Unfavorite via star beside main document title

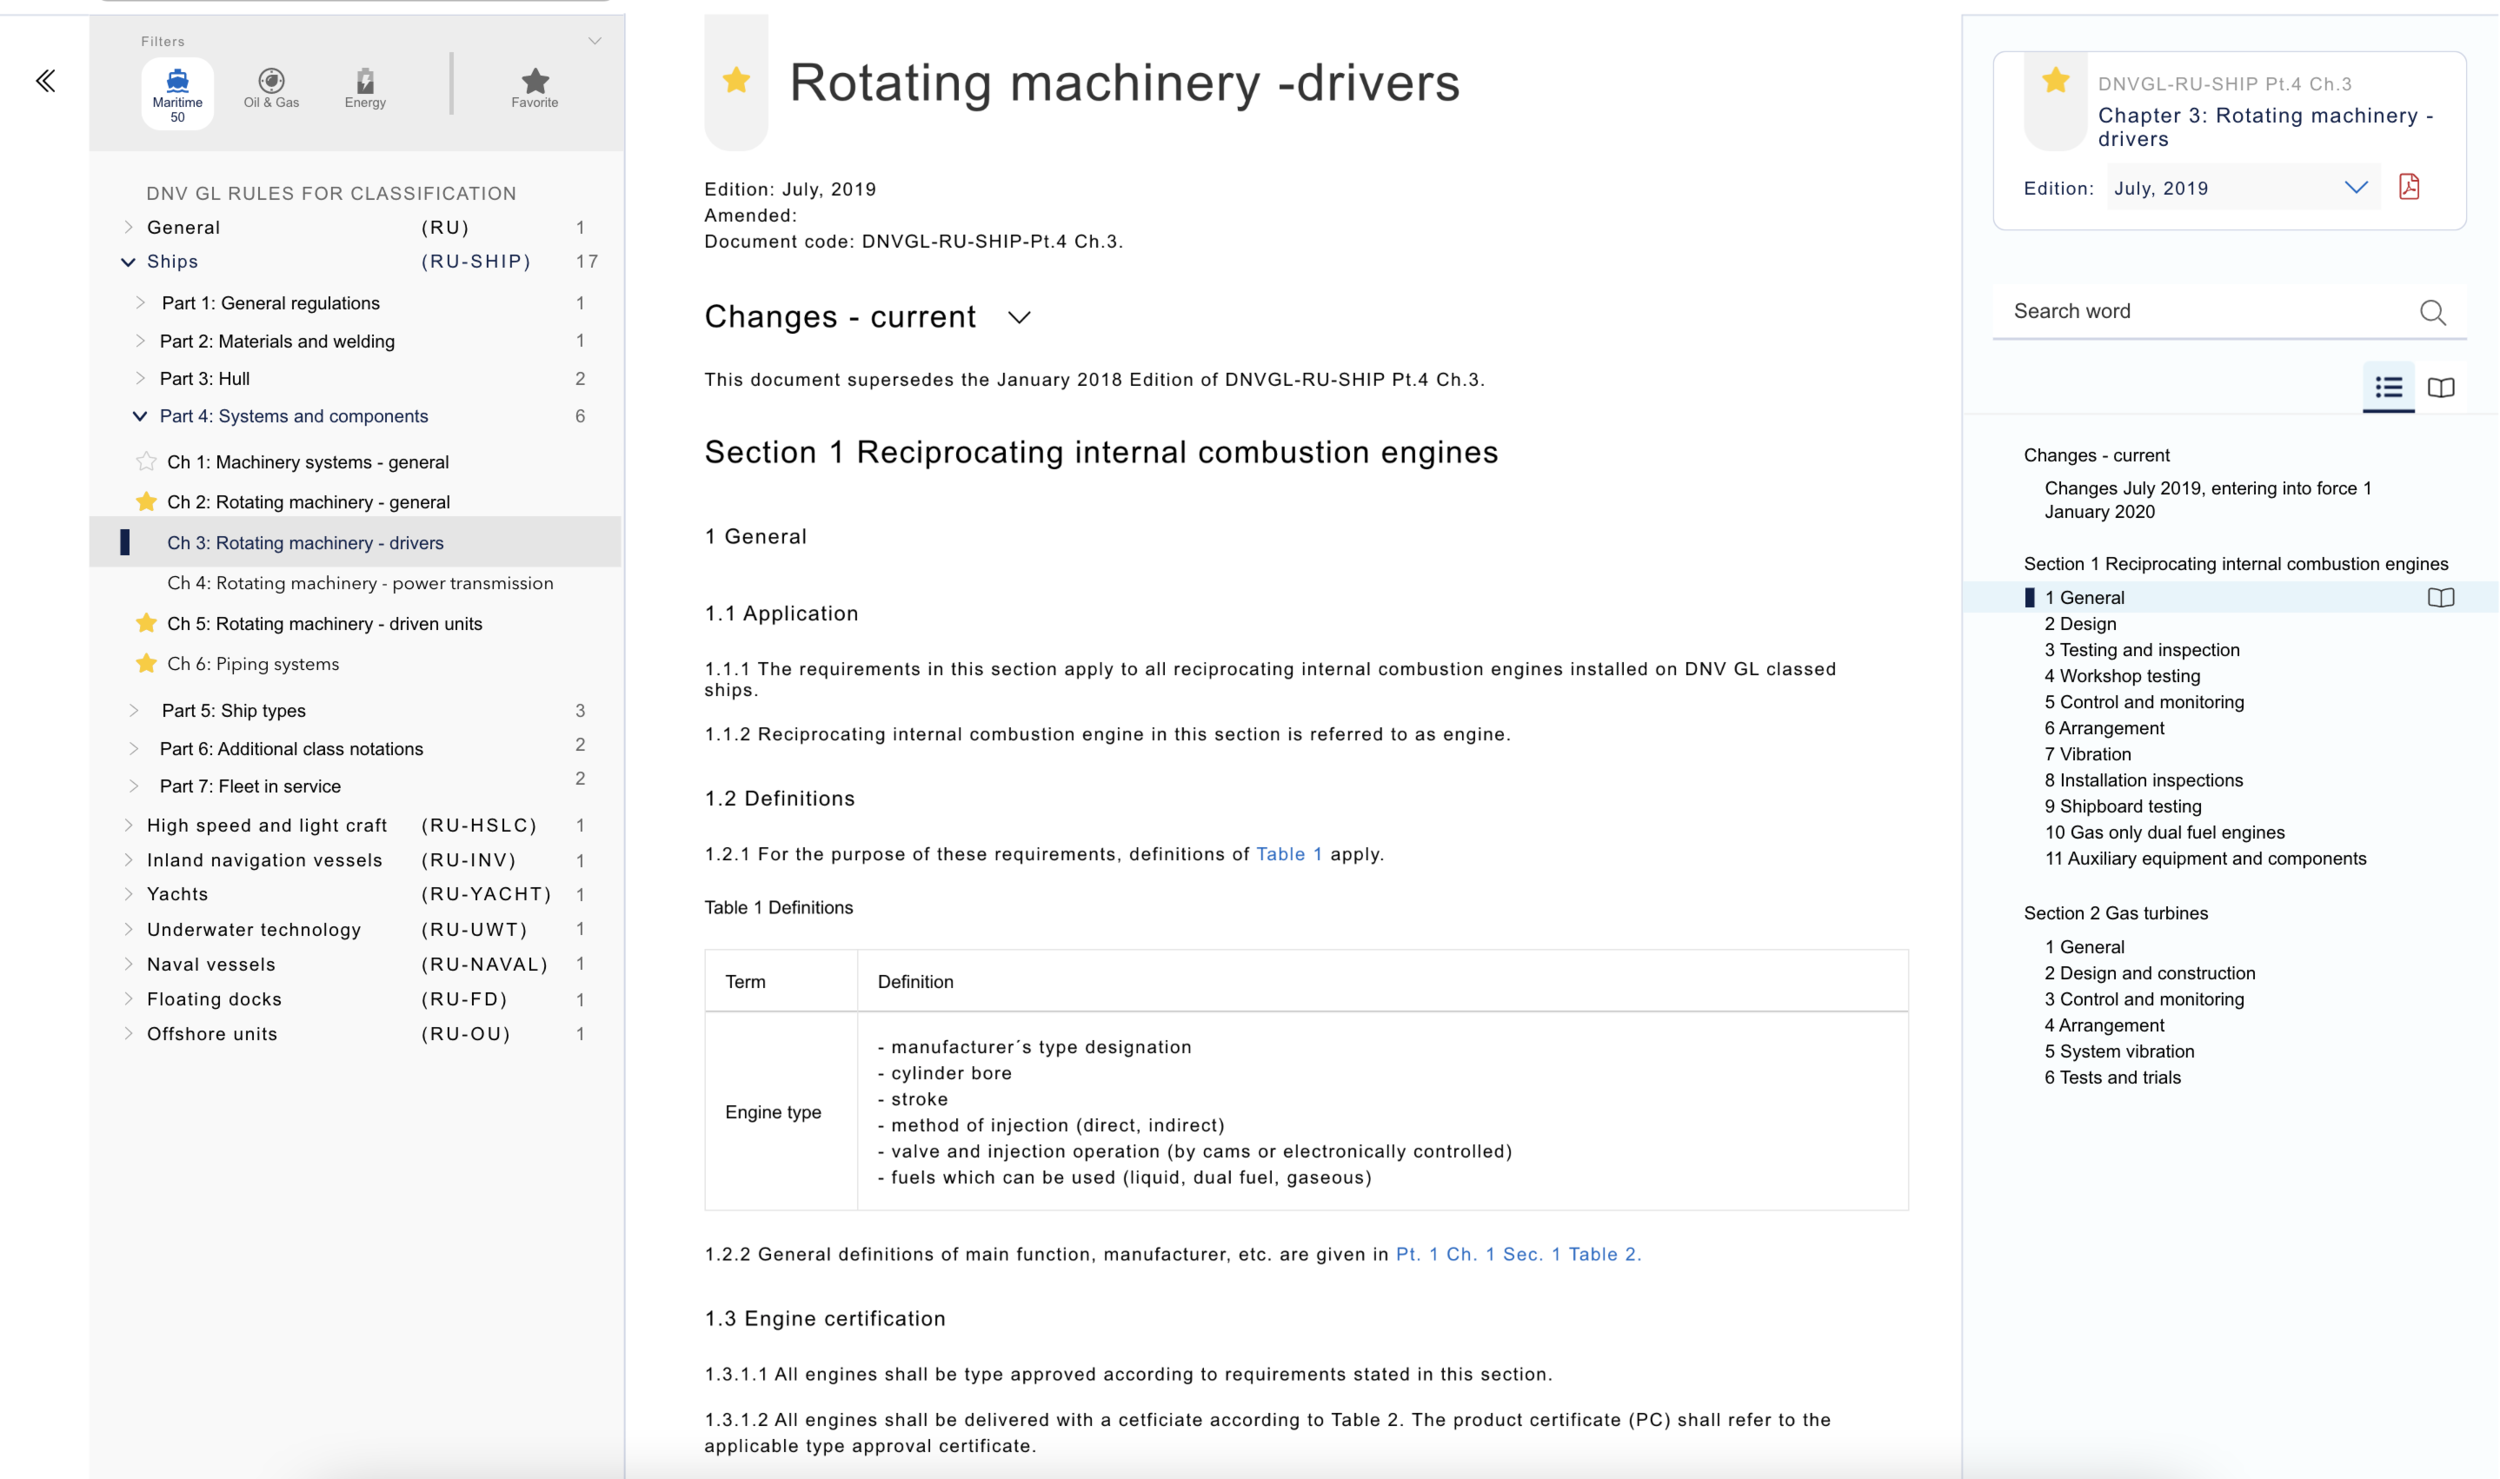tap(736, 80)
